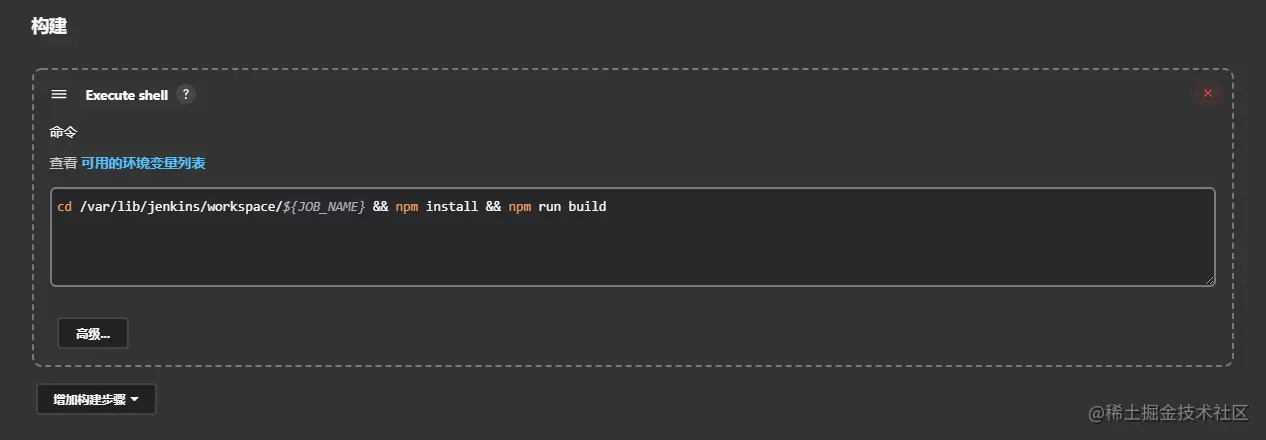Click the 查看 text before the link
The height and width of the screenshot is (440, 1266).
click(63, 163)
